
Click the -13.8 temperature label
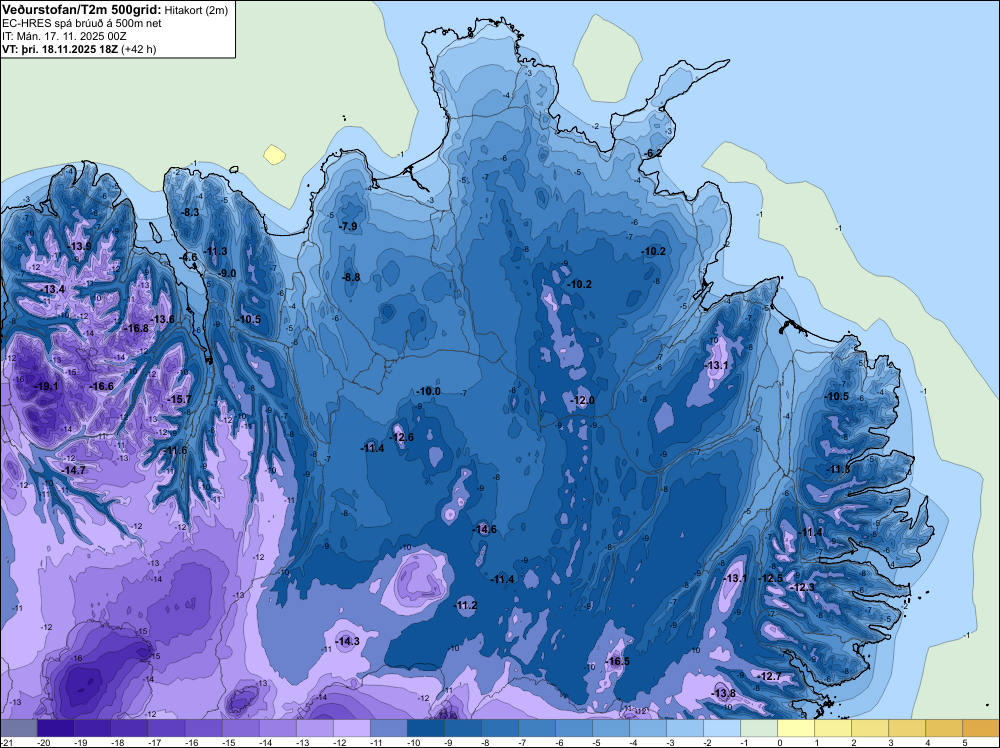723,693
